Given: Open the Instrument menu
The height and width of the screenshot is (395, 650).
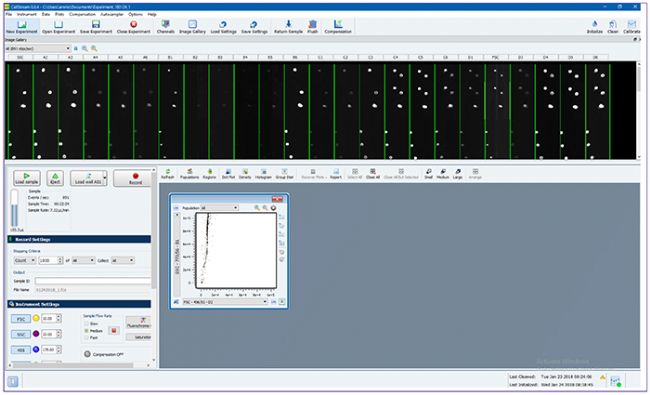Looking at the screenshot, I should (x=27, y=14).
